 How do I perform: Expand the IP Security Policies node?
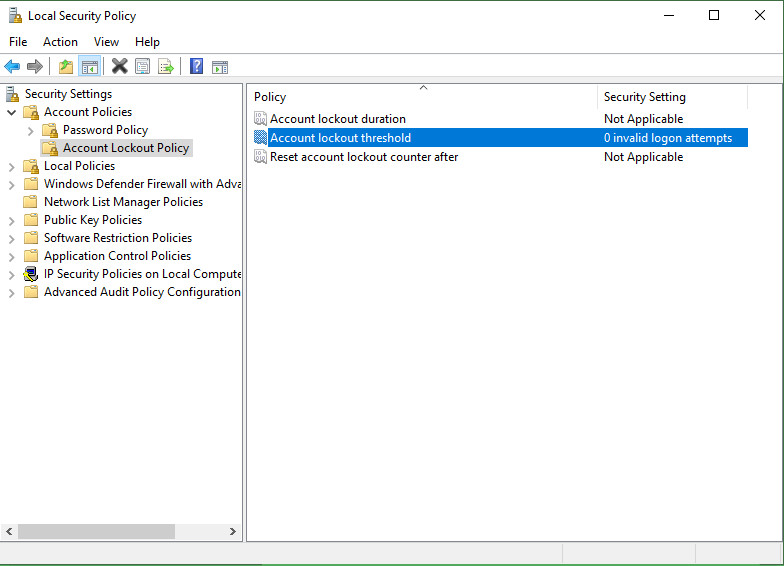[x=12, y=275]
